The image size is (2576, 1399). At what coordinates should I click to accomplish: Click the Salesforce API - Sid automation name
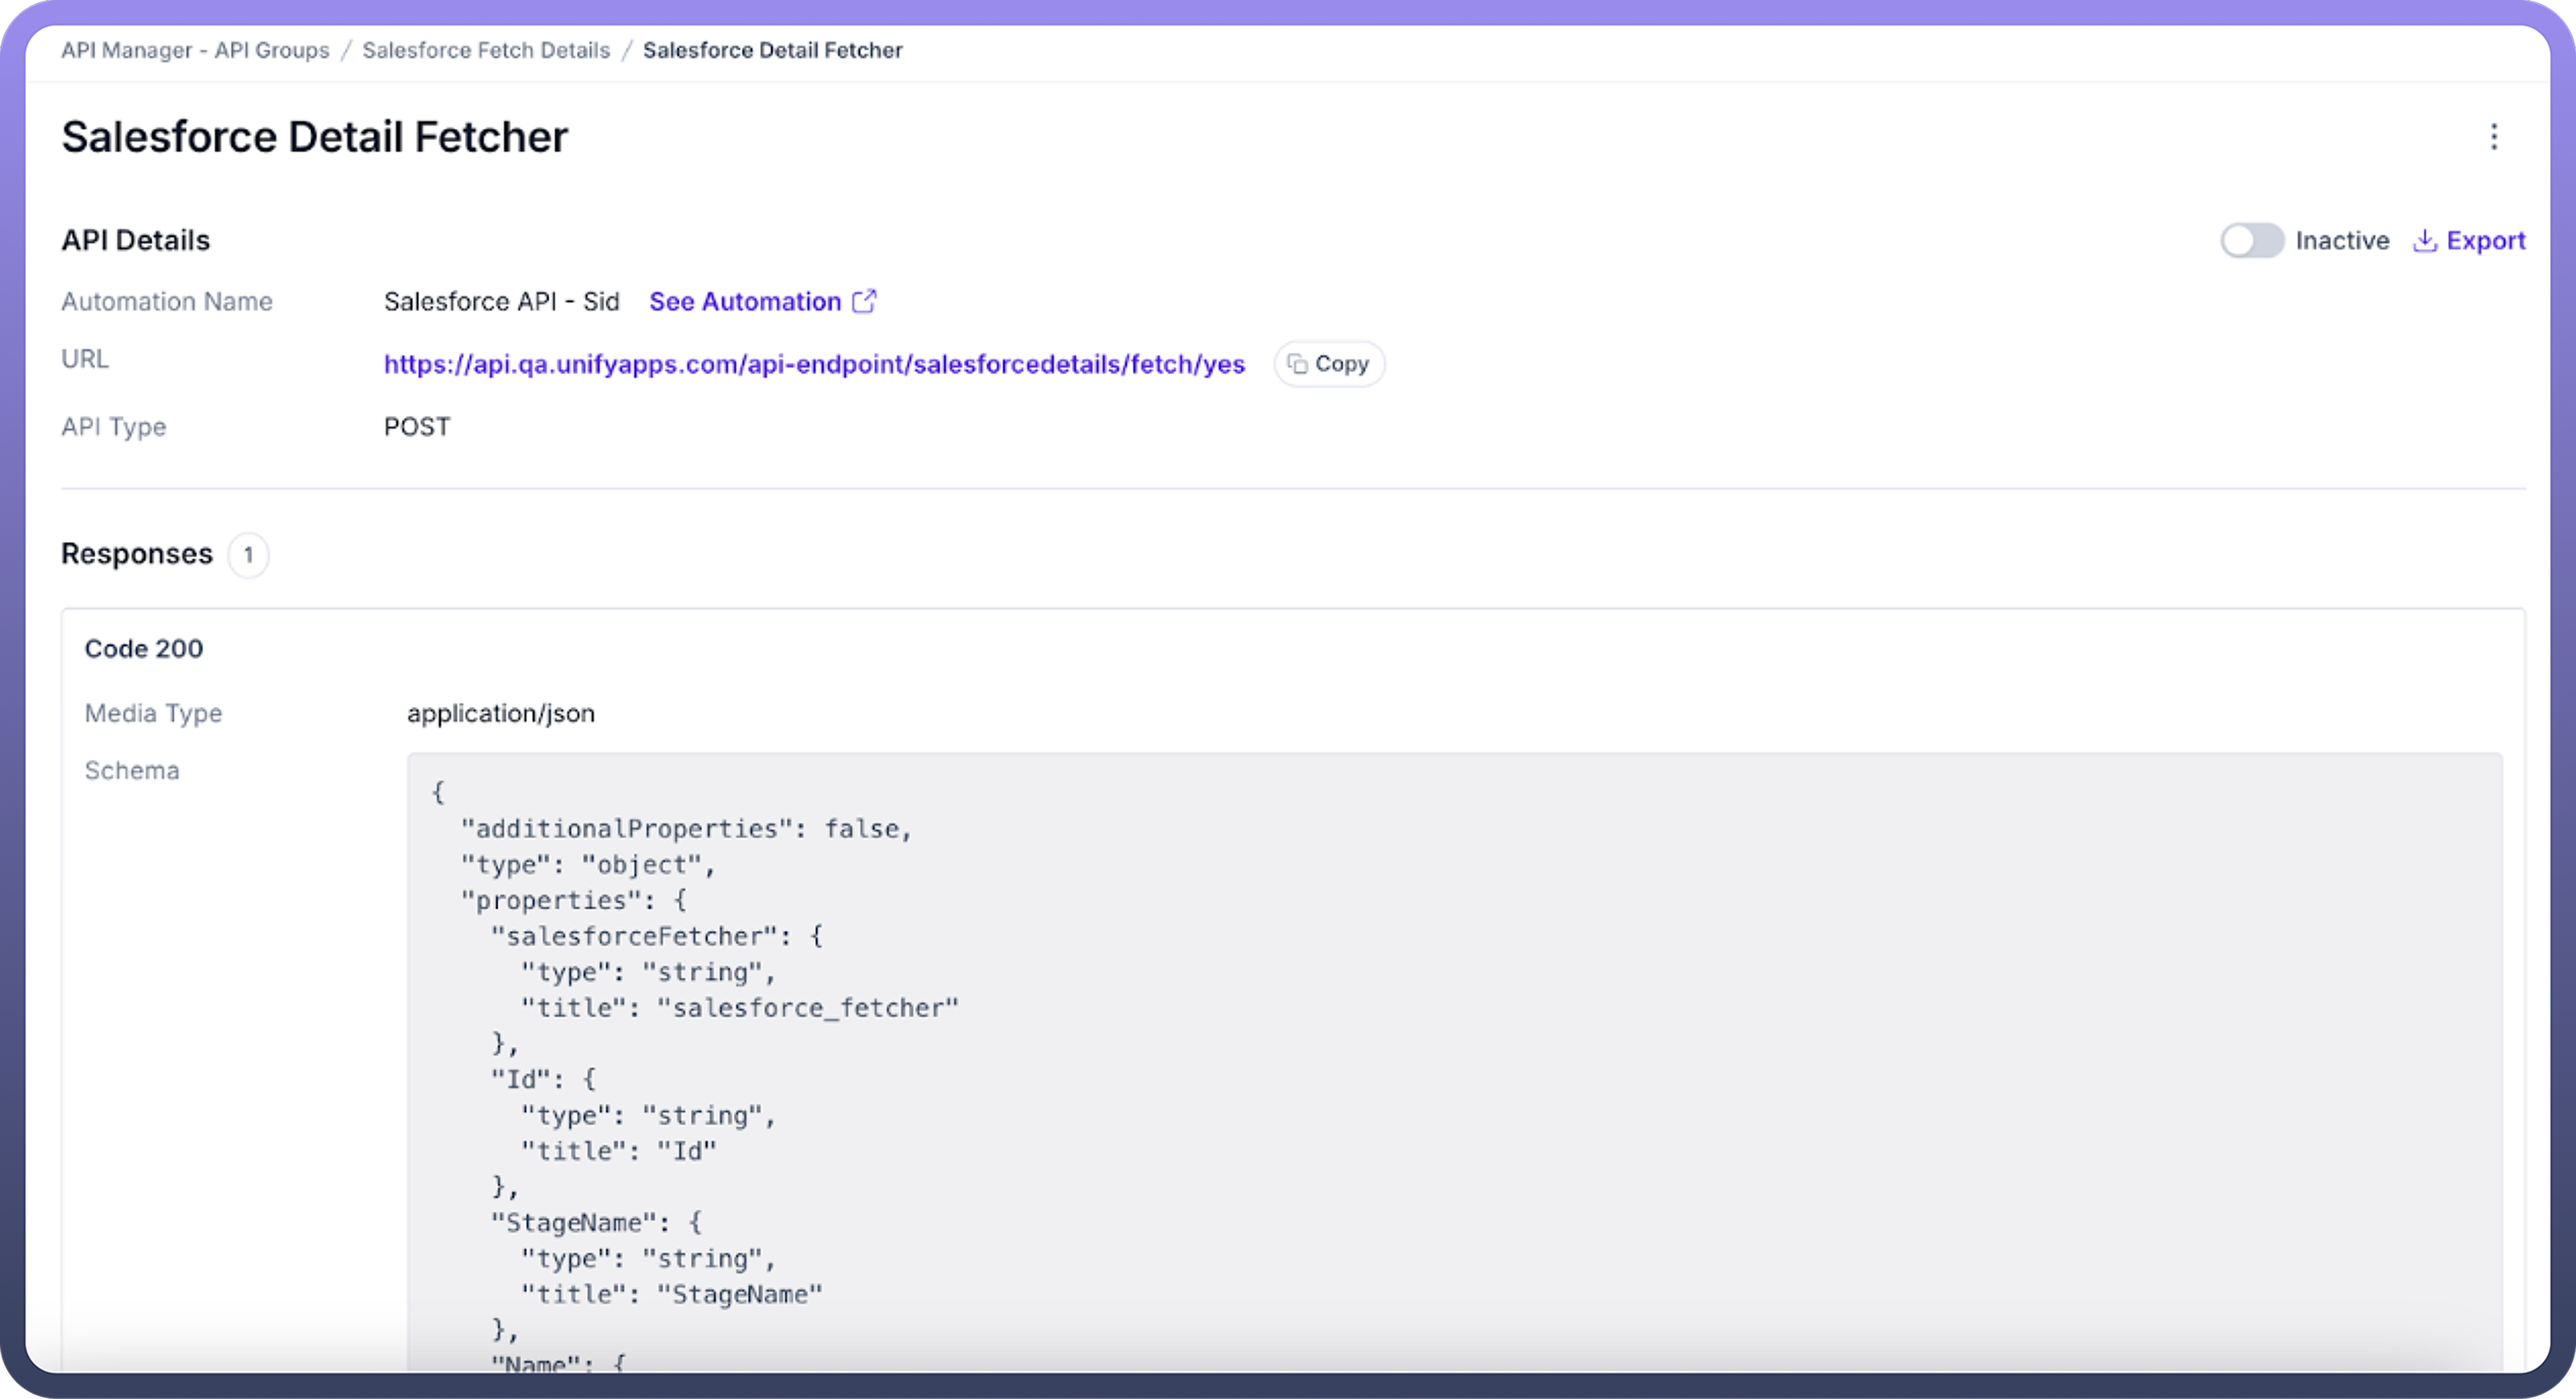pos(501,301)
